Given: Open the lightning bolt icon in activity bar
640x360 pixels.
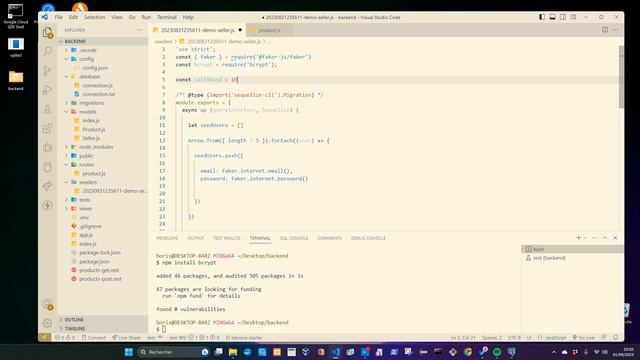Looking at the screenshot, I should 48,205.
